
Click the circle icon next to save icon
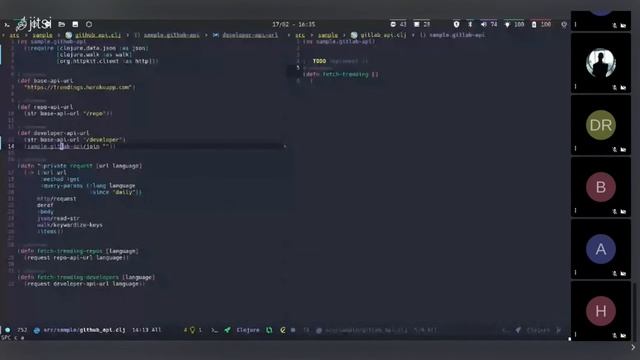click(89, 24)
